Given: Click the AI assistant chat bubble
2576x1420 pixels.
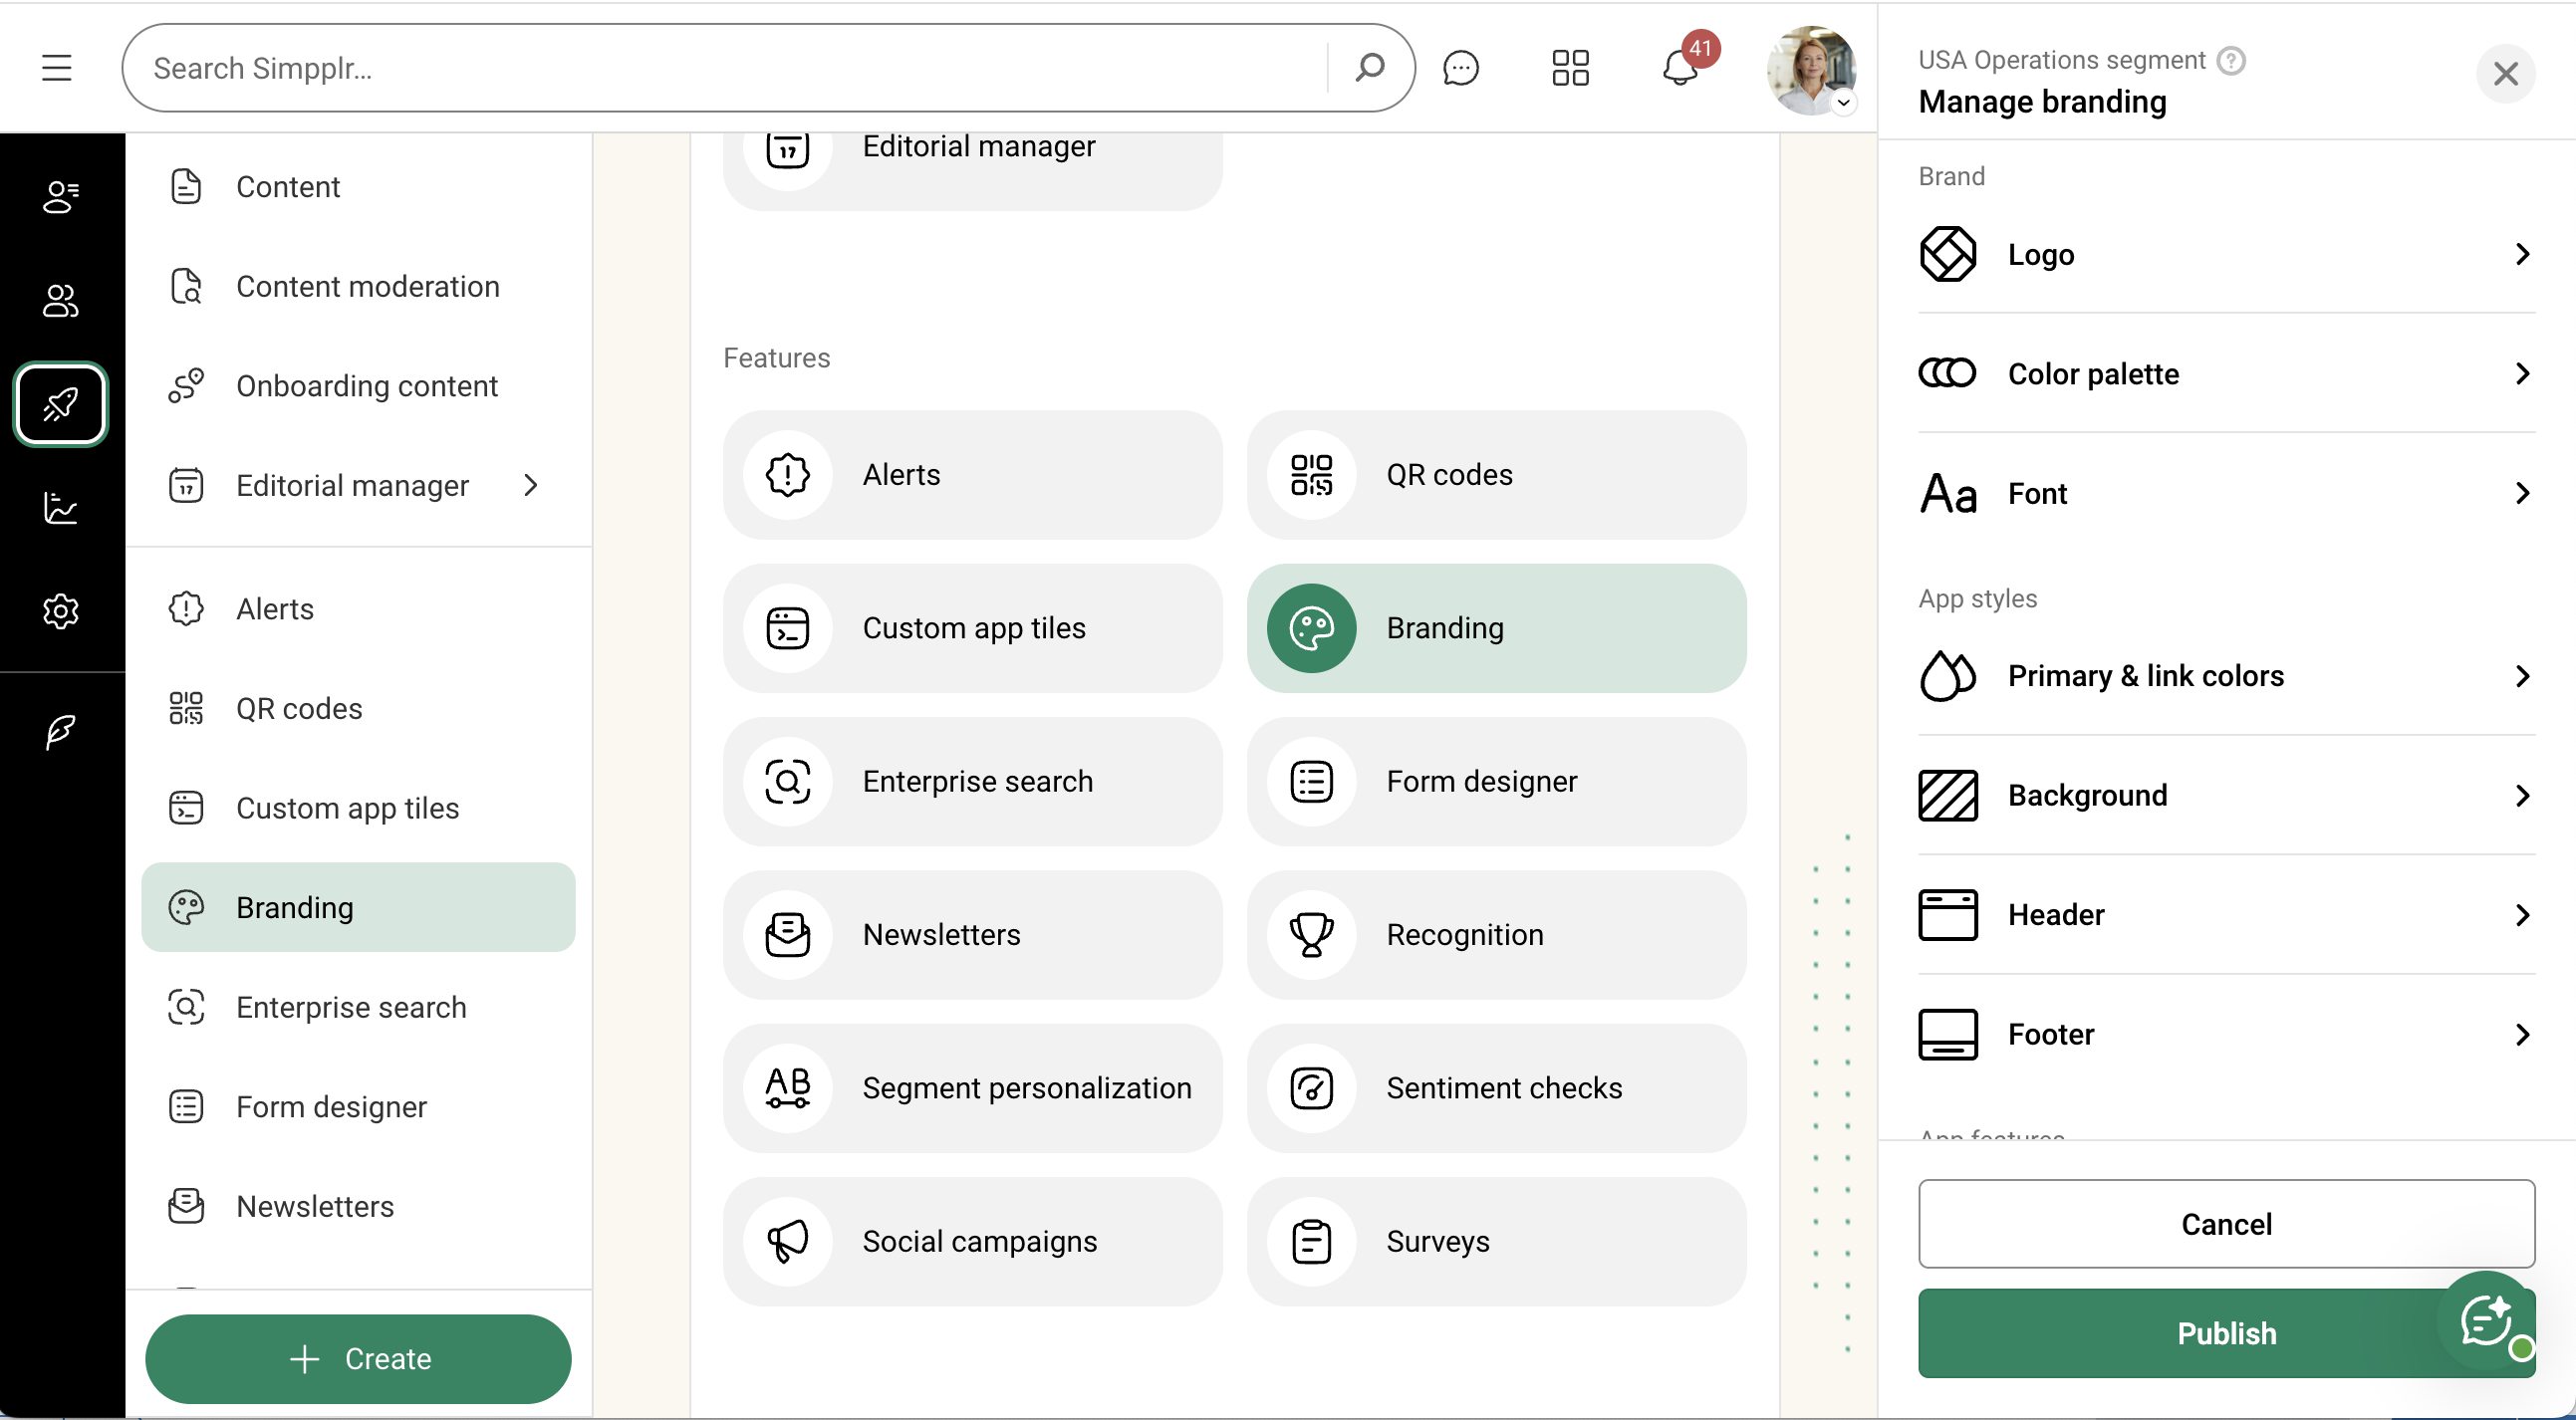Looking at the screenshot, I should pos(2487,1321).
